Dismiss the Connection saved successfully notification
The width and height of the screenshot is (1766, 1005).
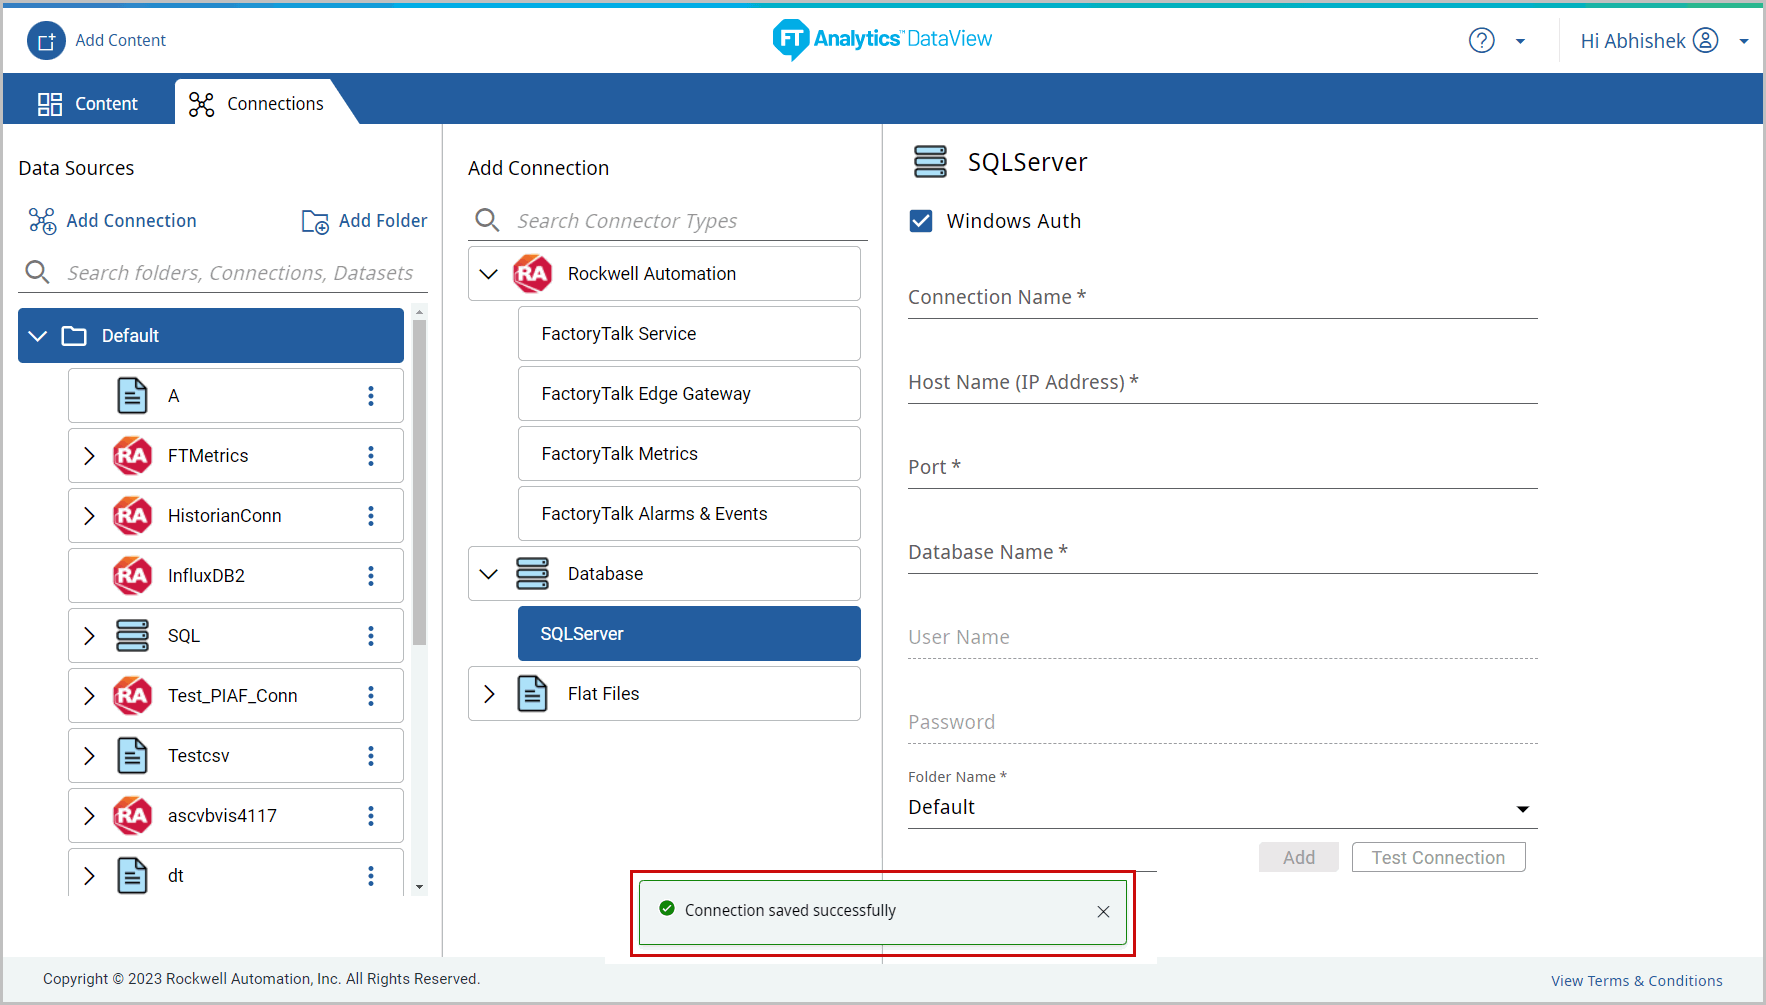pyautogui.click(x=1103, y=911)
